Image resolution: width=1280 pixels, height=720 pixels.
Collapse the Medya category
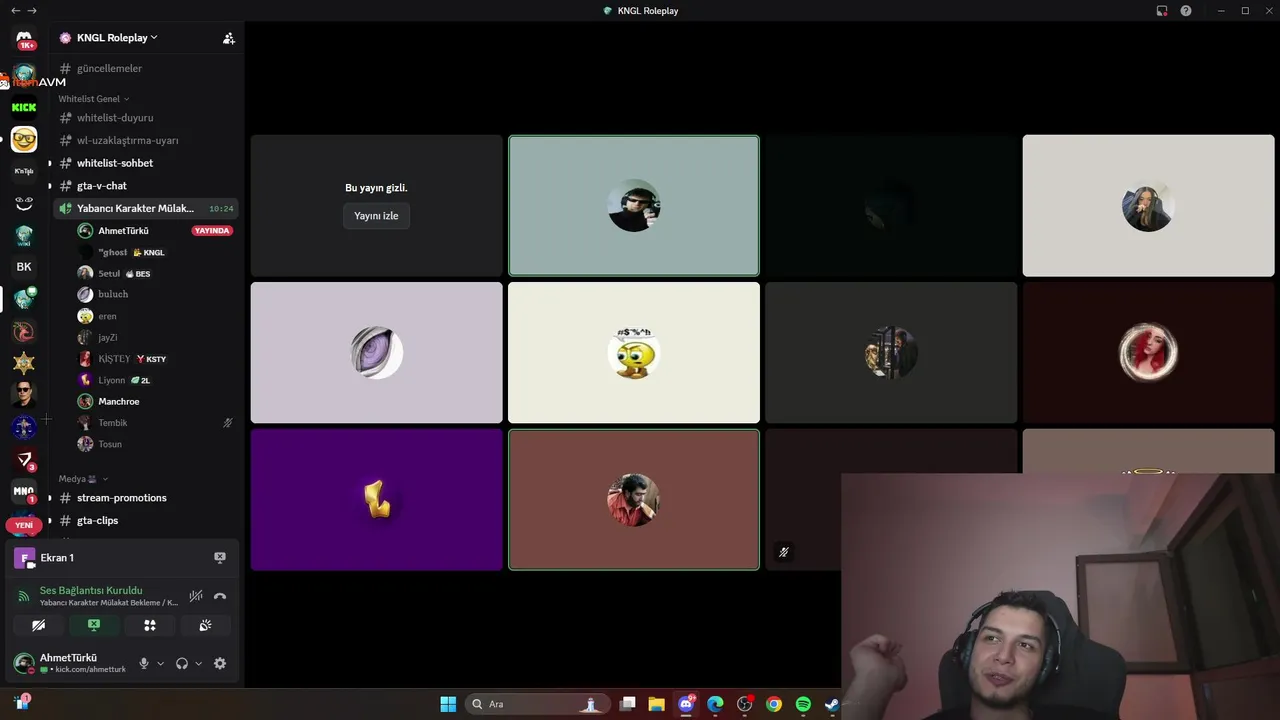pos(83,479)
